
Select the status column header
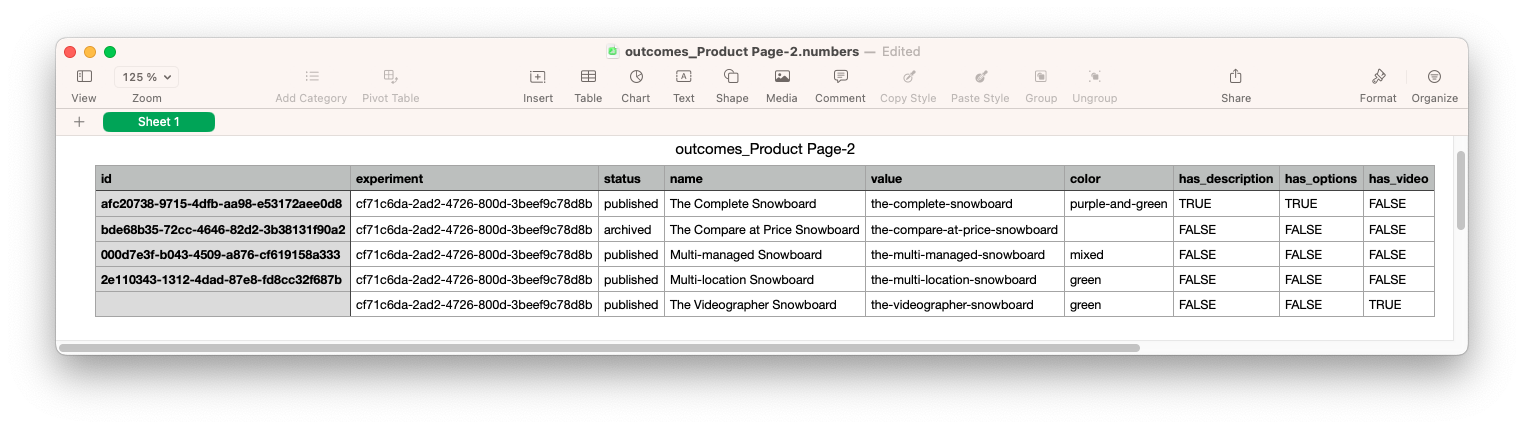(x=632, y=178)
